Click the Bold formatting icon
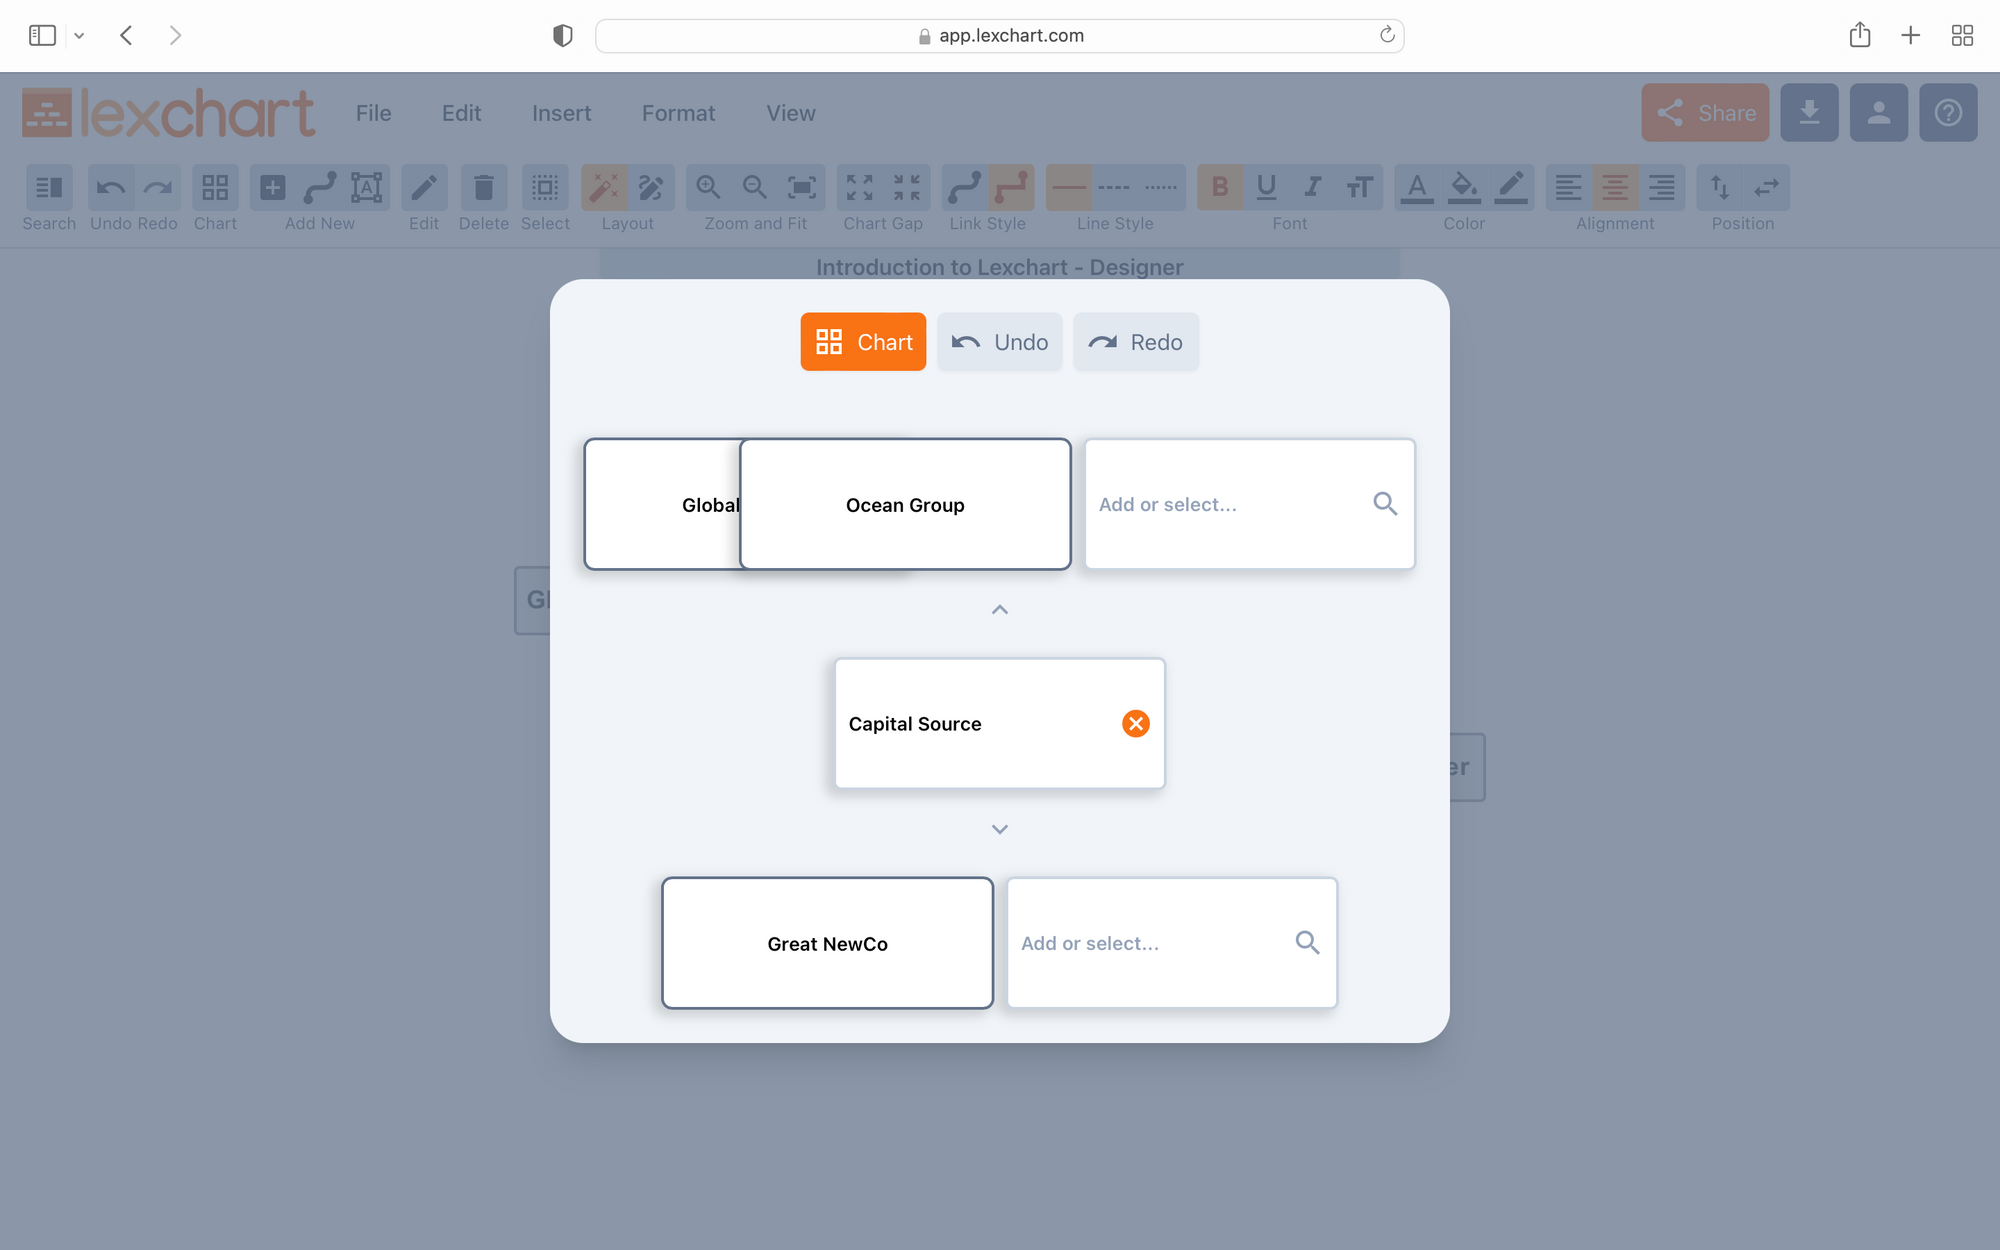The image size is (2000, 1250). pos(1218,187)
